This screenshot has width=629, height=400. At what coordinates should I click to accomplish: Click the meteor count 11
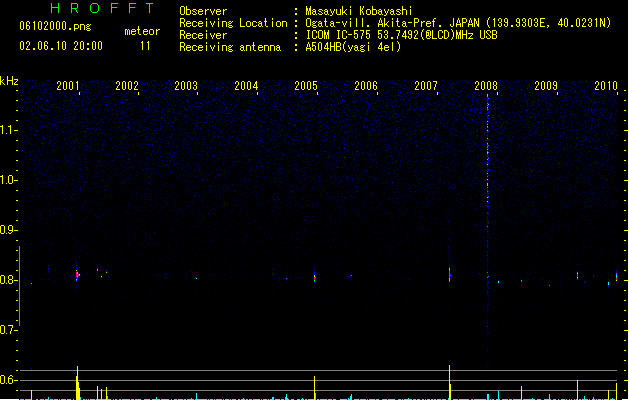[x=145, y=46]
